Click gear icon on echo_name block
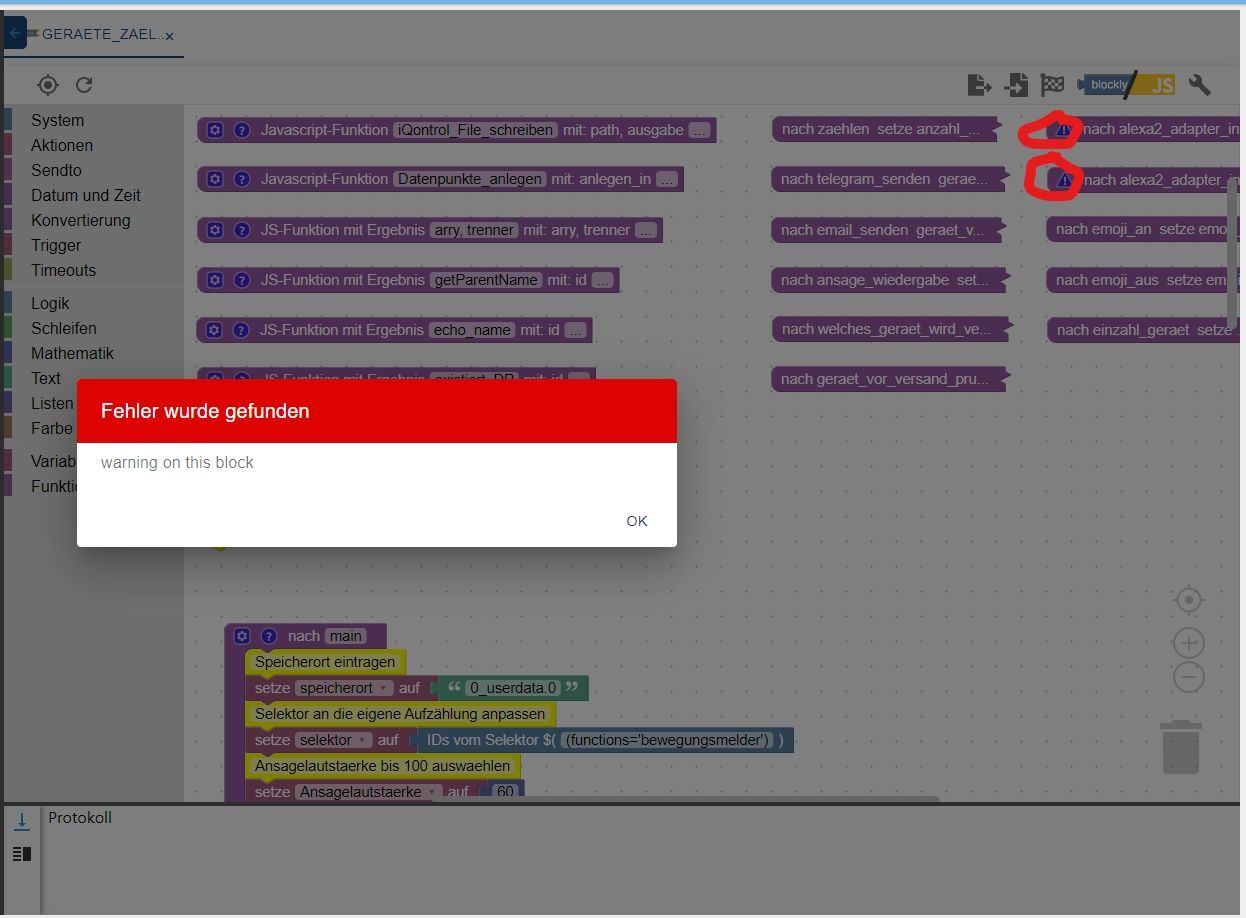Viewport: 1246px width, 918px height. [x=215, y=330]
